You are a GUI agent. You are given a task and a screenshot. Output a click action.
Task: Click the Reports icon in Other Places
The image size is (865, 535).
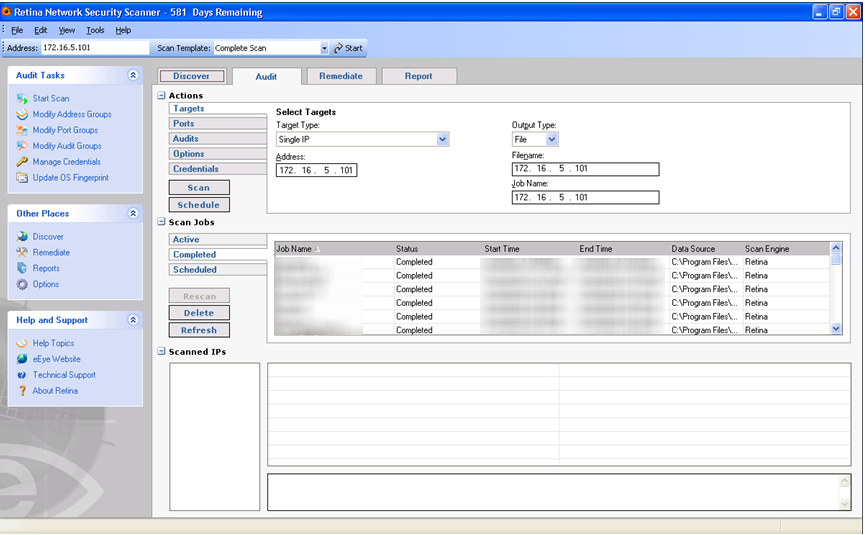pyautogui.click(x=22, y=269)
